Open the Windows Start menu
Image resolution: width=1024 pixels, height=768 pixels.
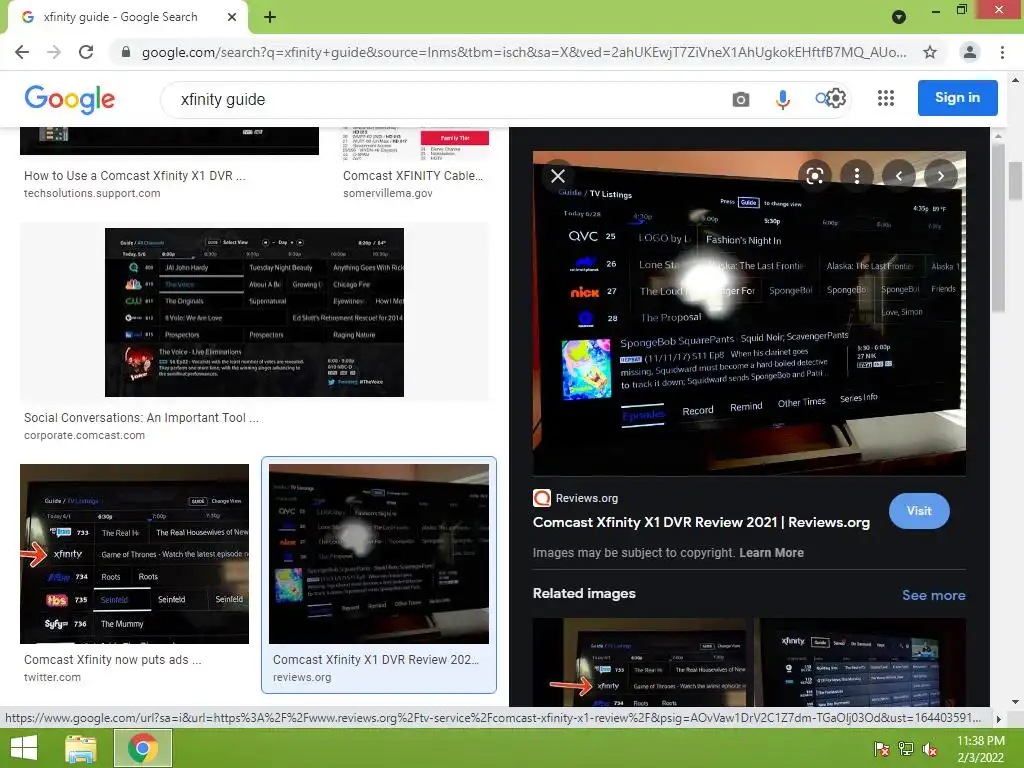[24, 748]
